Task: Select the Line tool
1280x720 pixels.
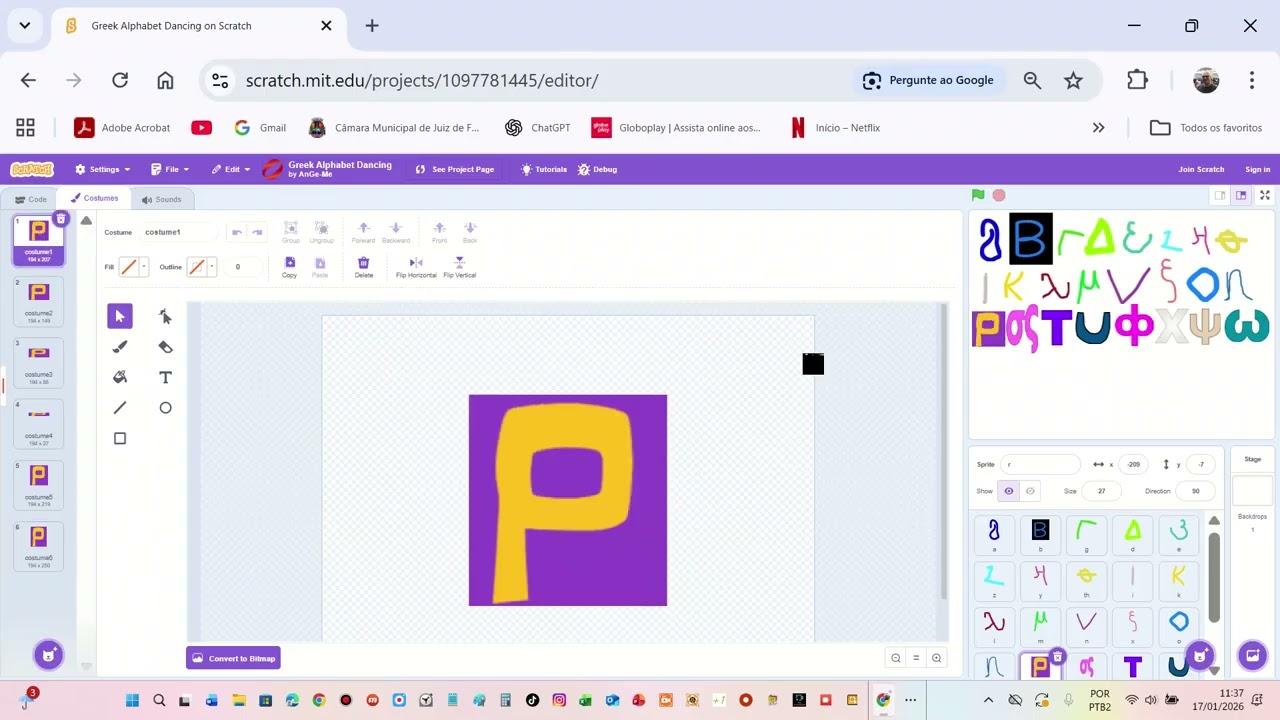Action: 120,408
